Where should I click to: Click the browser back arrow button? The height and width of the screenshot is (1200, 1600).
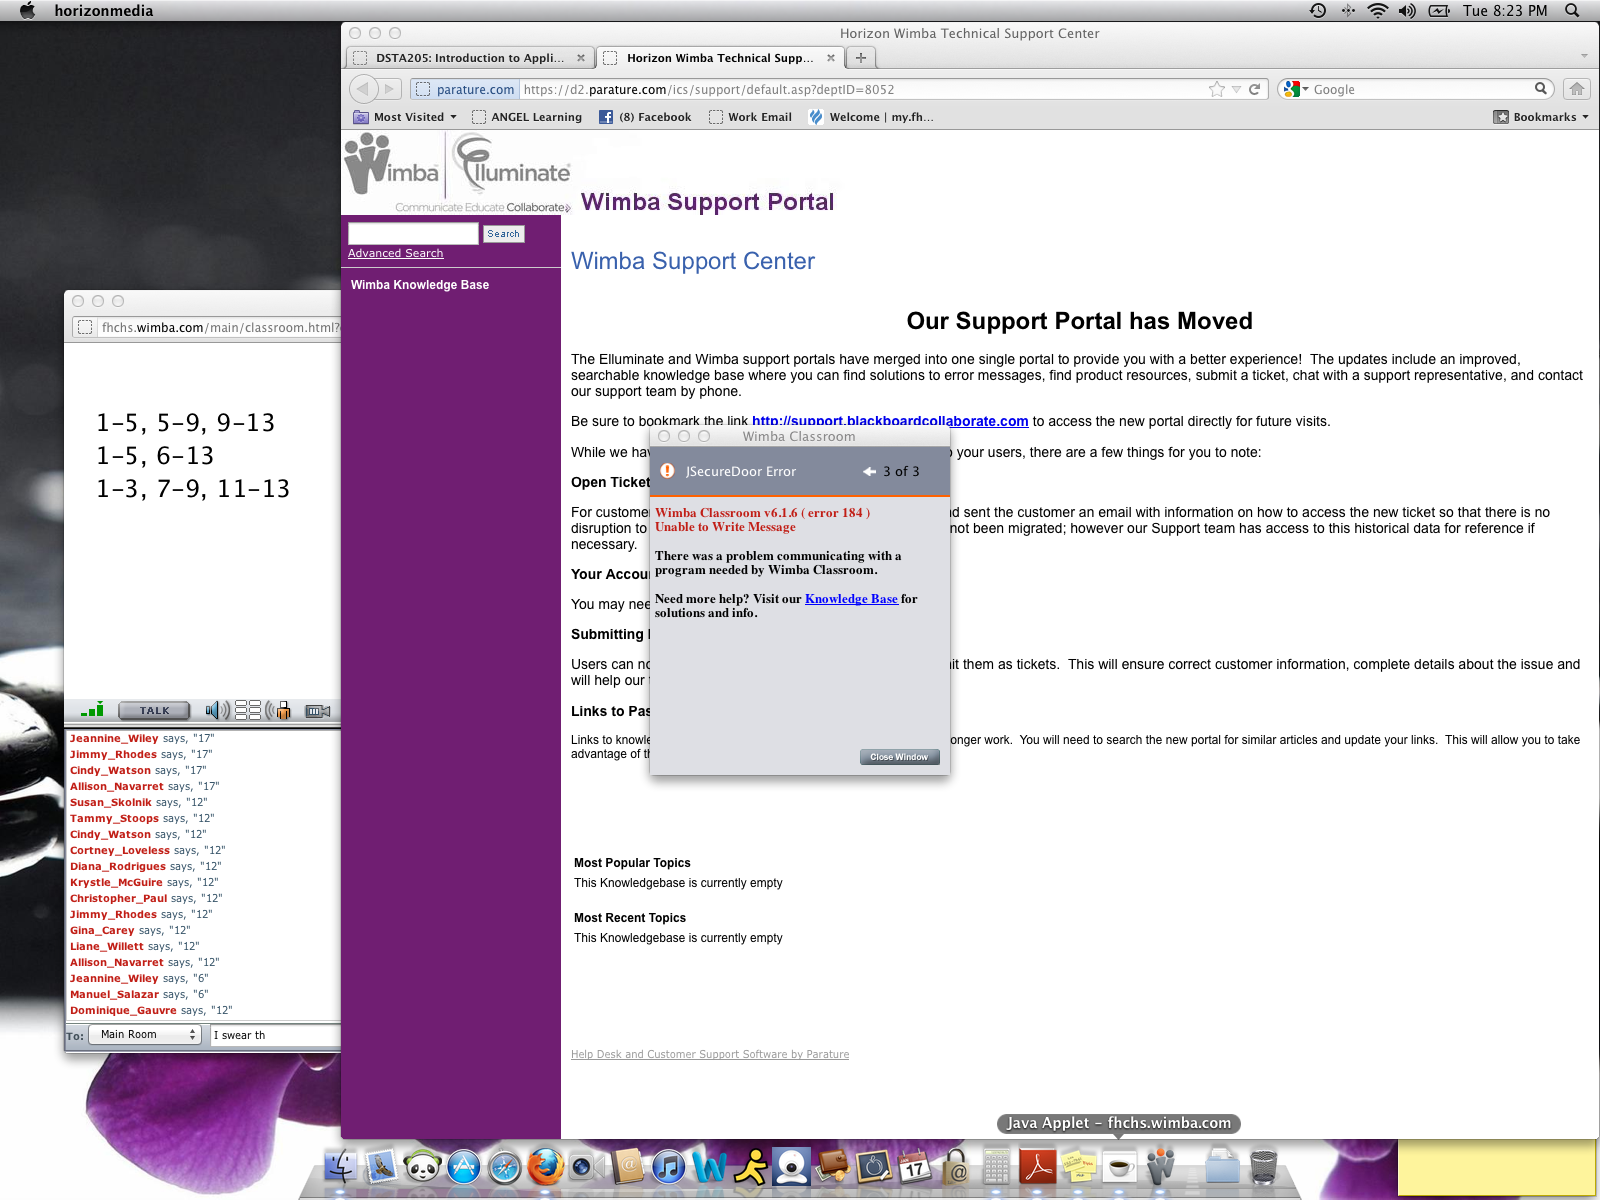coord(363,89)
